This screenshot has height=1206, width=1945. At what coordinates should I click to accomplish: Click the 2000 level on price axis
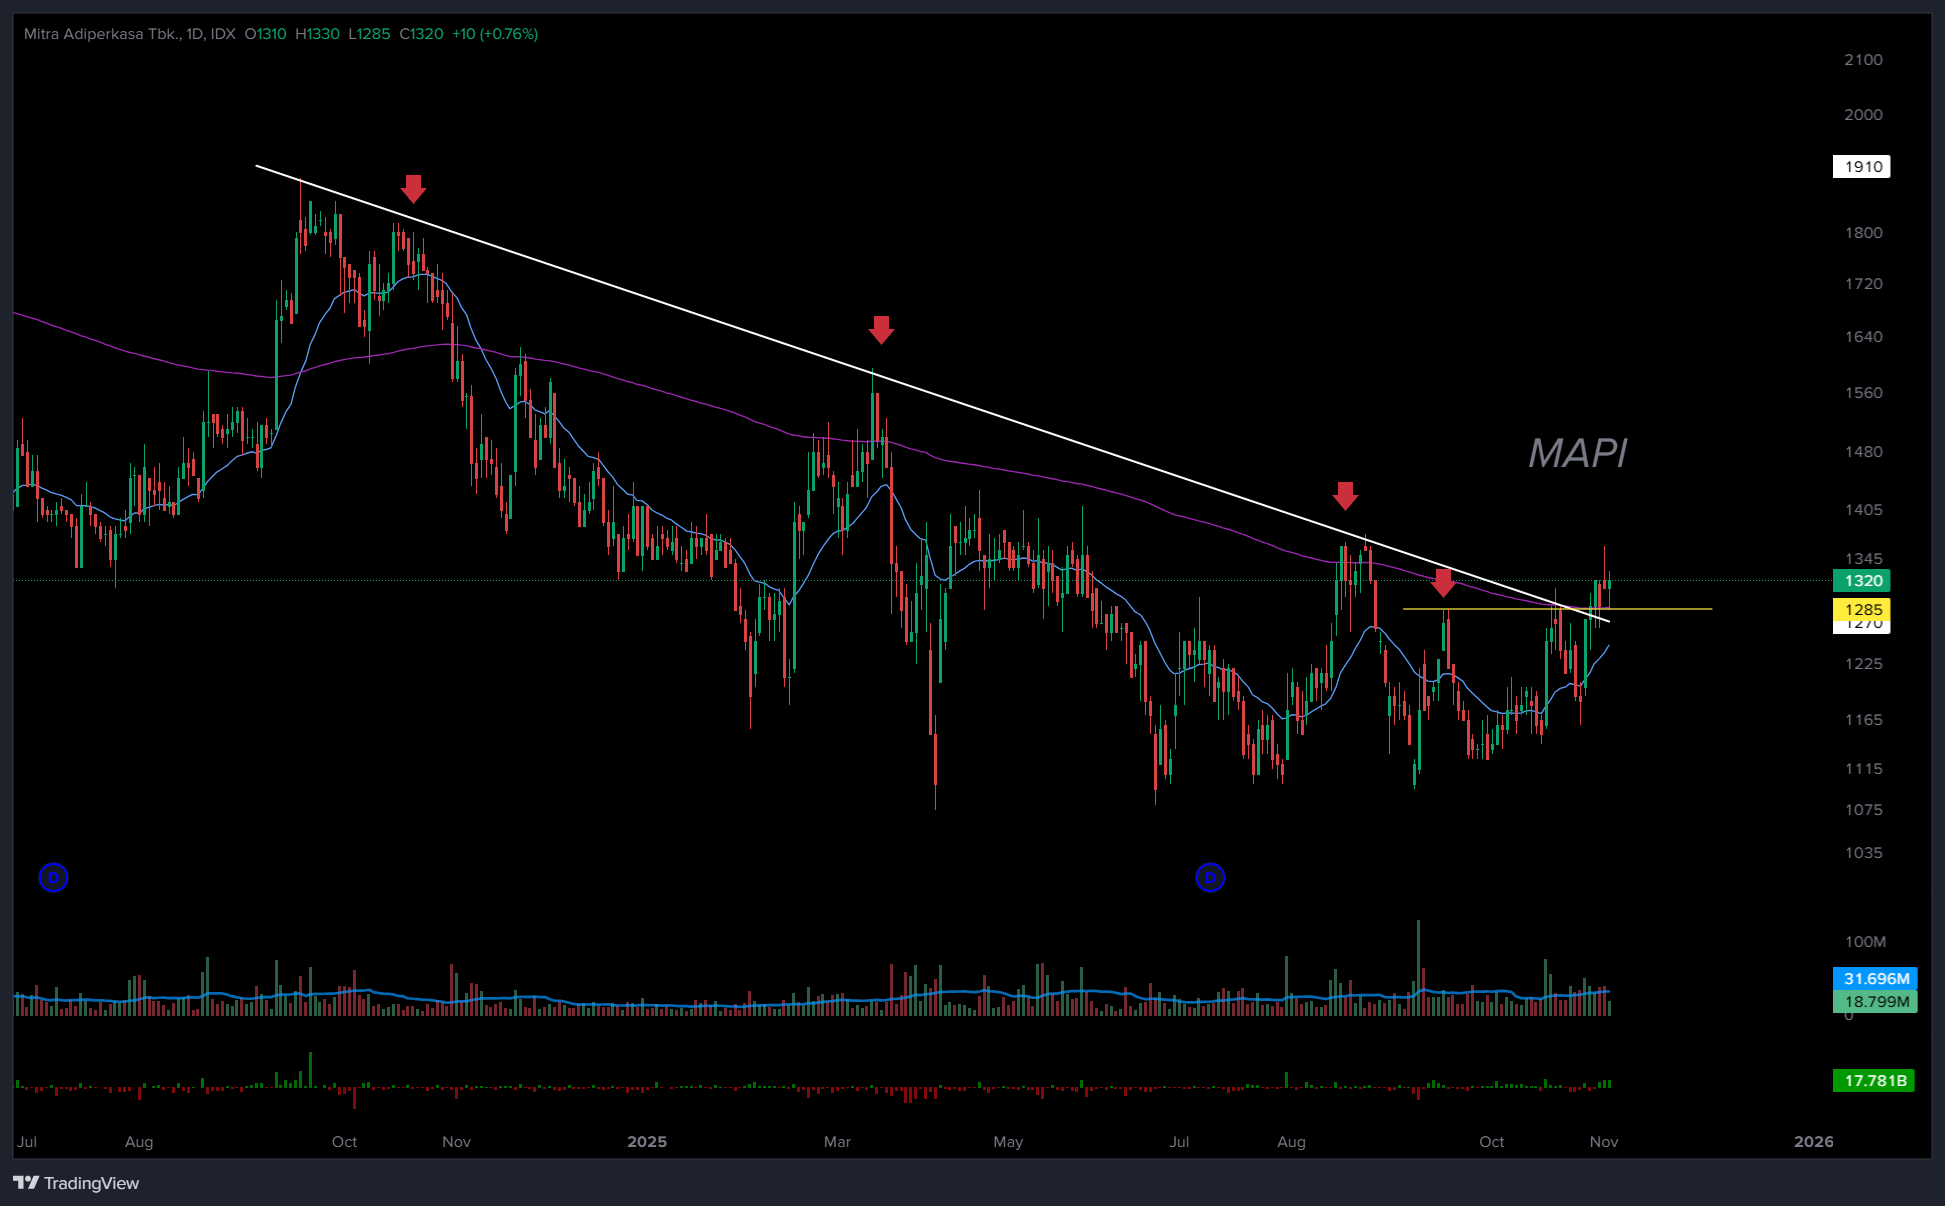tap(1862, 114)
